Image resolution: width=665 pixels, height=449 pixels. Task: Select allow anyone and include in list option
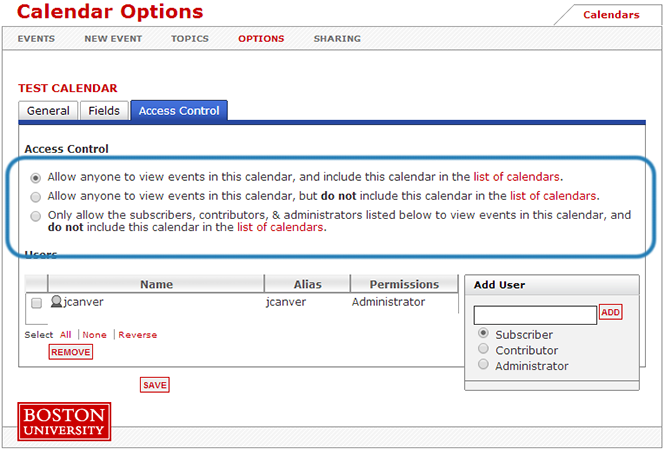37,177
